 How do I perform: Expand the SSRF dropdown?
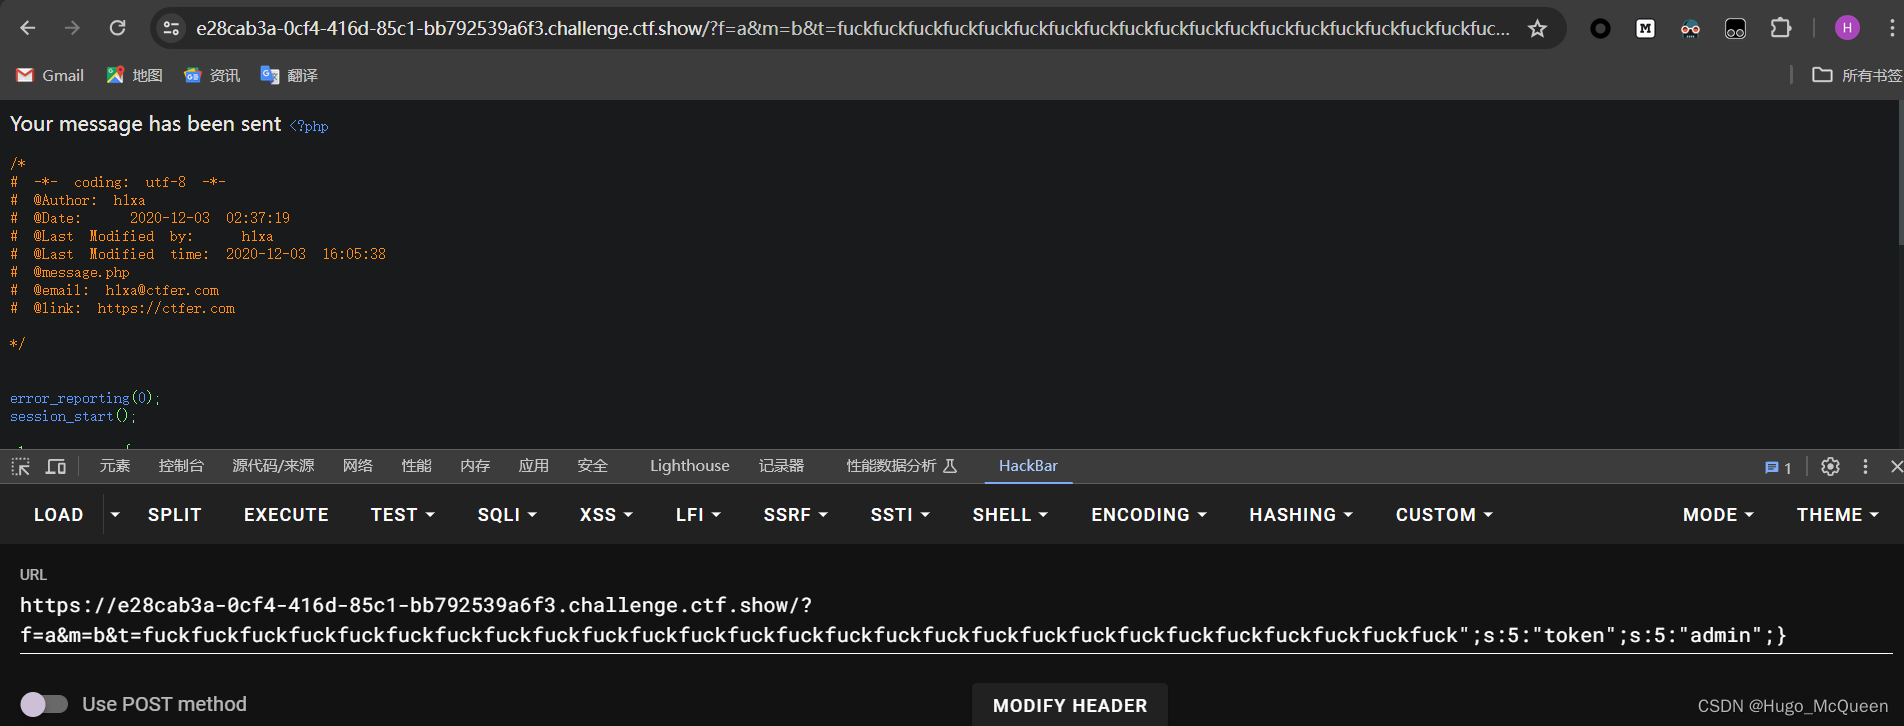pos(795,515)
